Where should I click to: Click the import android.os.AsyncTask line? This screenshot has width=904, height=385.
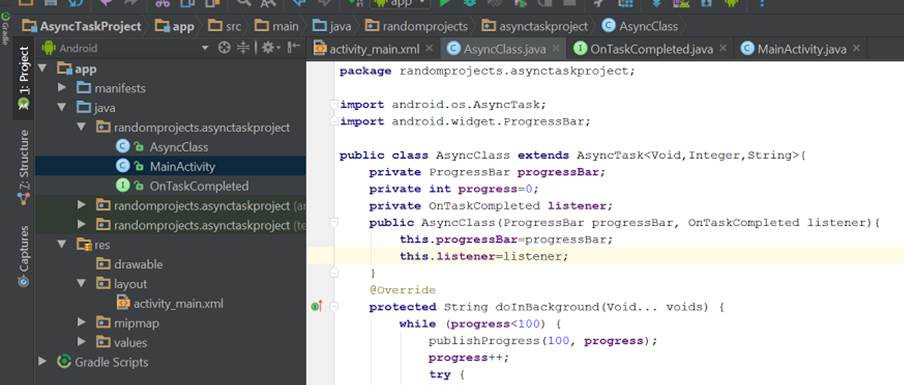443,104
